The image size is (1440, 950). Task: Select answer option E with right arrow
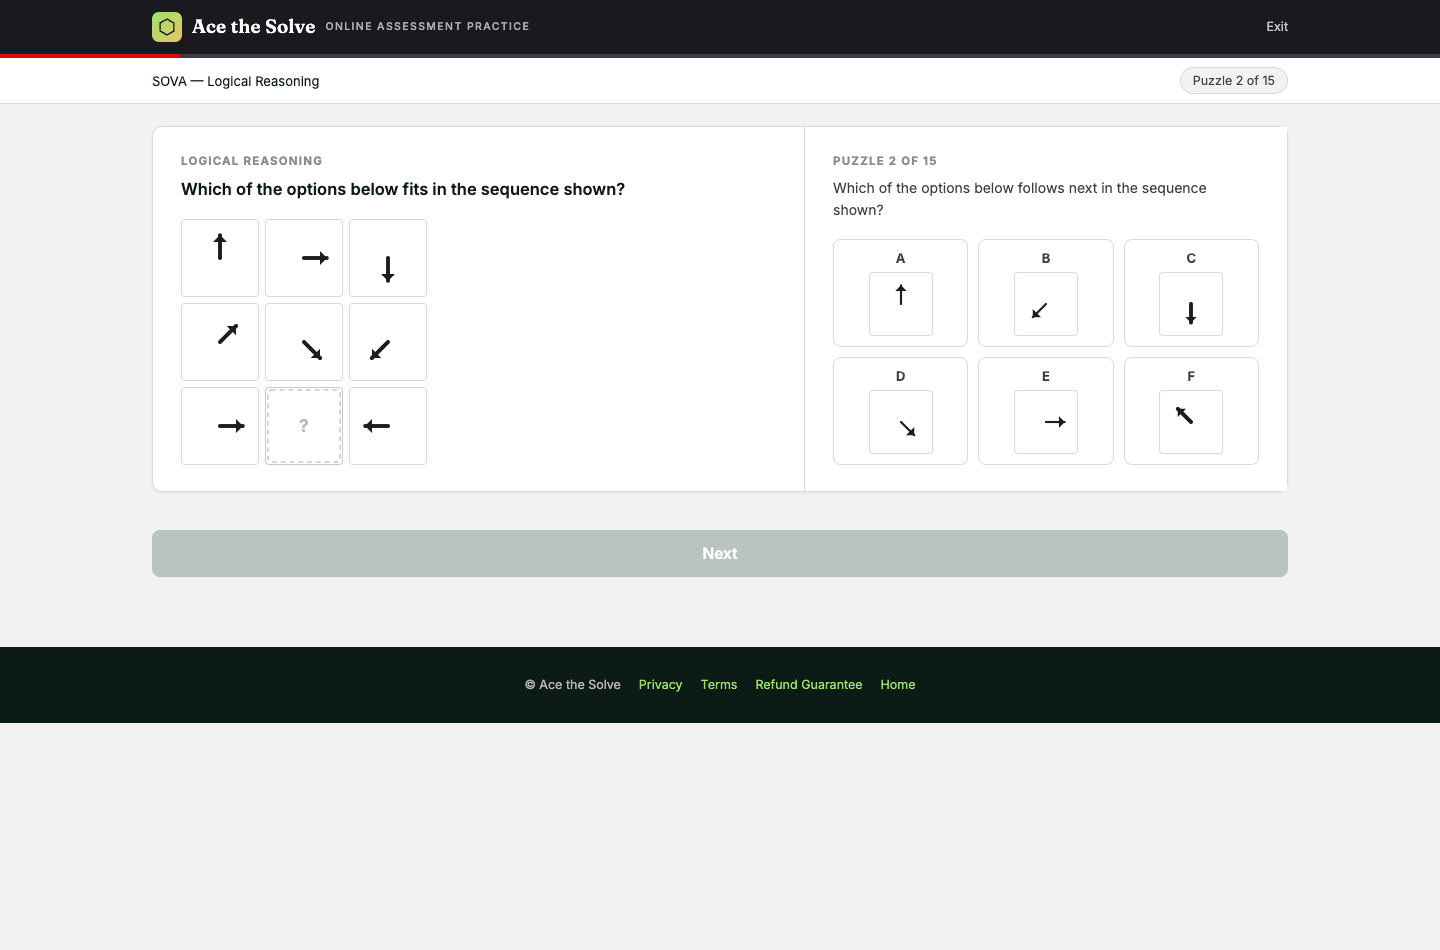[1046, 411]
